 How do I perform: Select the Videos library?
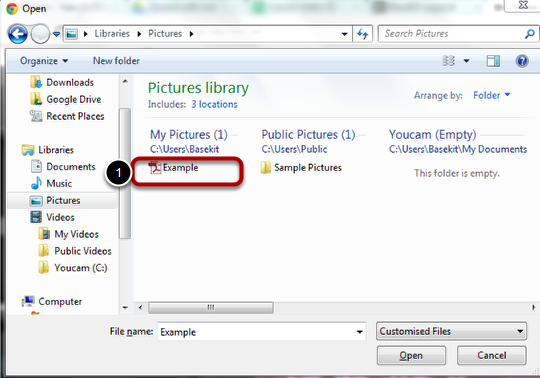pos(60,217)
